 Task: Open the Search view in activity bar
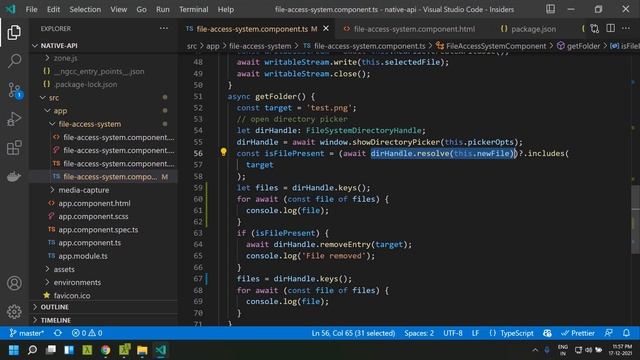(x=14, y=61)
